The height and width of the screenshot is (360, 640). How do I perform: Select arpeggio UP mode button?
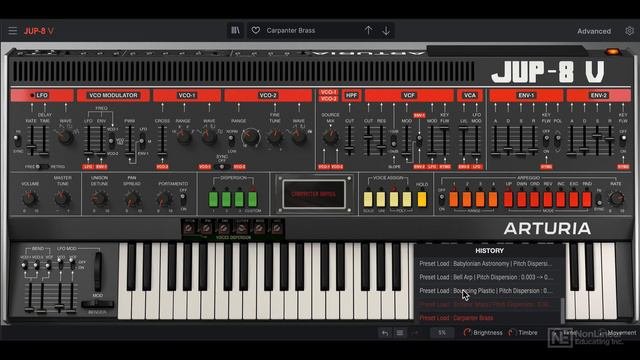coord(509,199)
